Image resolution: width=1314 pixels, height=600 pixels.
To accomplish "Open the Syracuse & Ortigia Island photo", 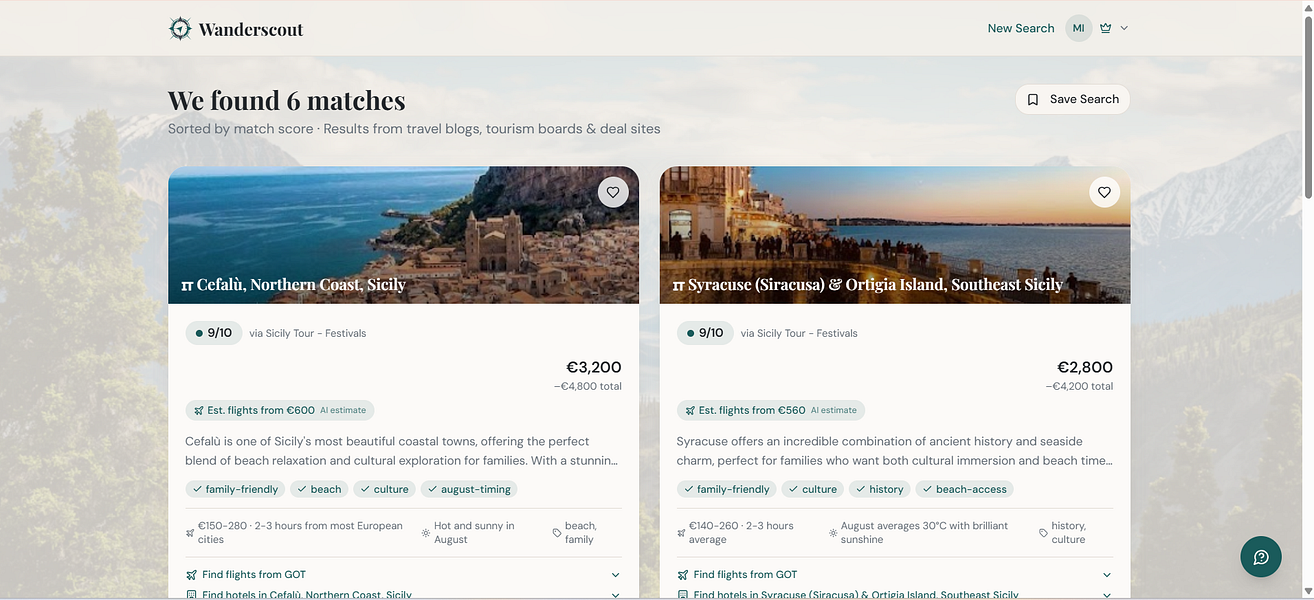I will coord(895,235).
